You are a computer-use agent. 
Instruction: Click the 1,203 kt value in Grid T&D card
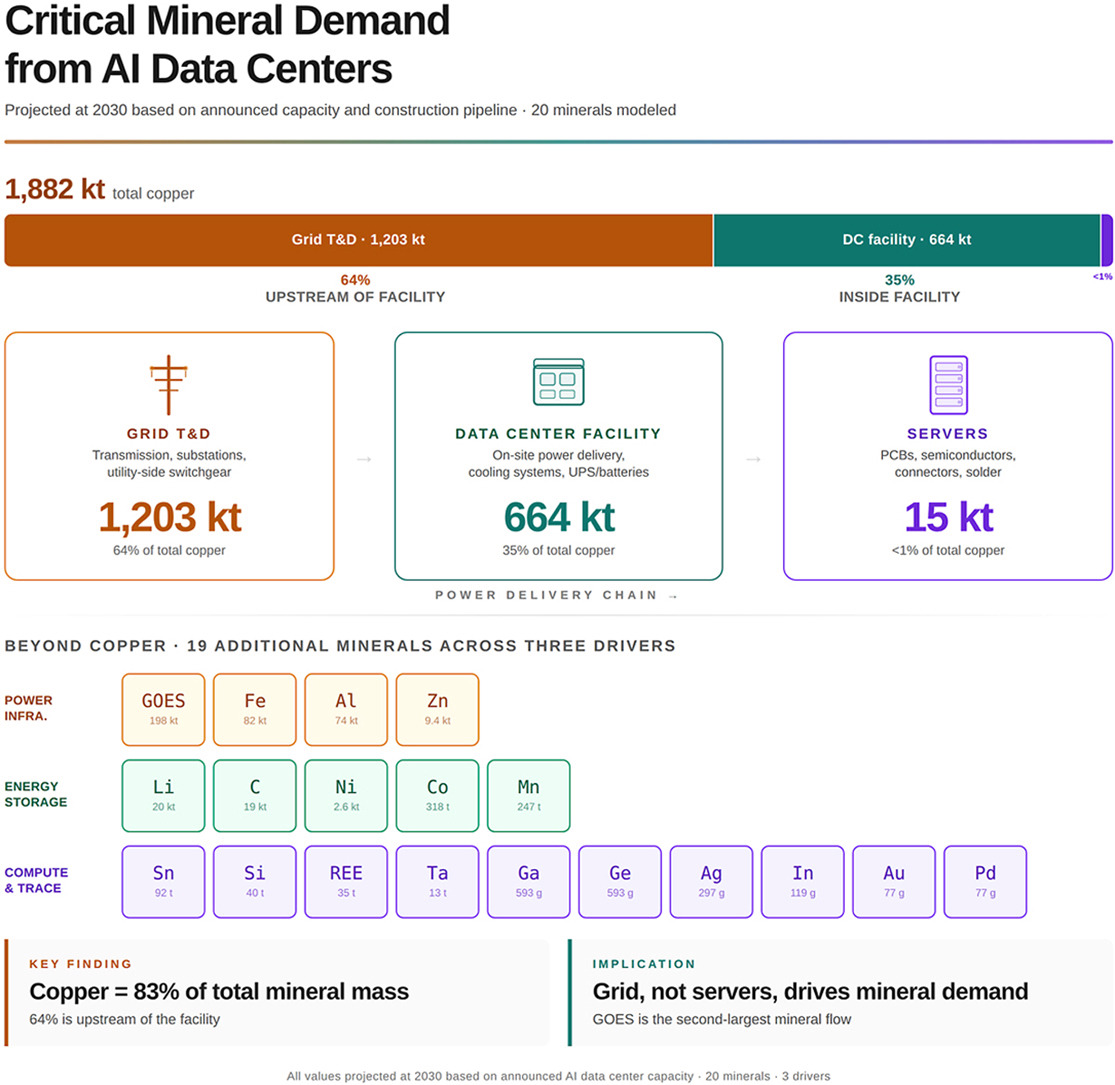pos(169,517)
